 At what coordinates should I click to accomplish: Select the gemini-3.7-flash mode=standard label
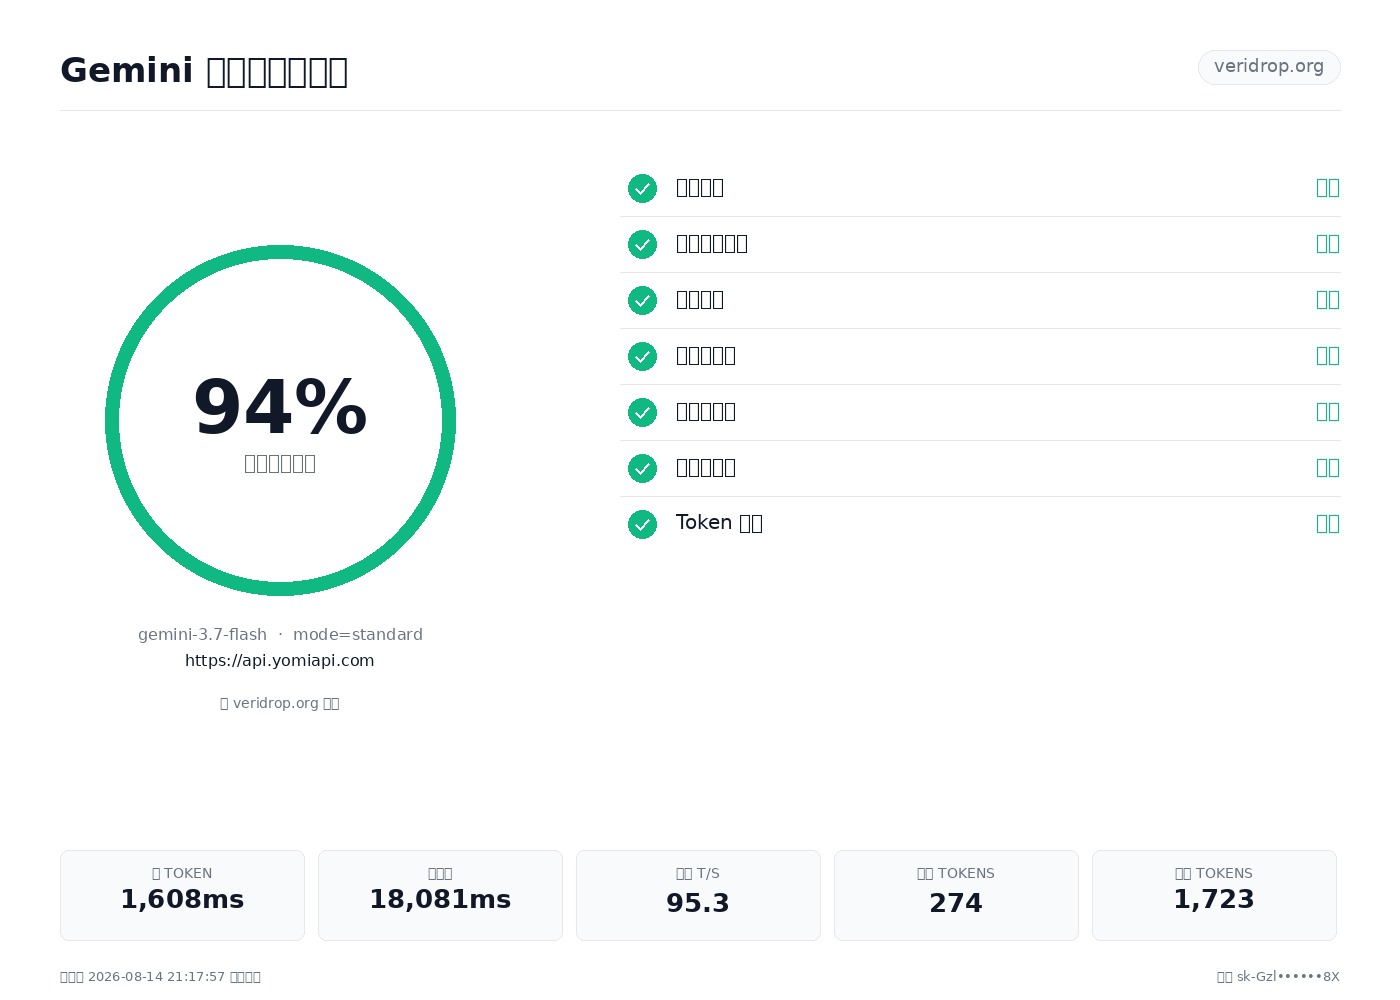click(x=280, y=634)
